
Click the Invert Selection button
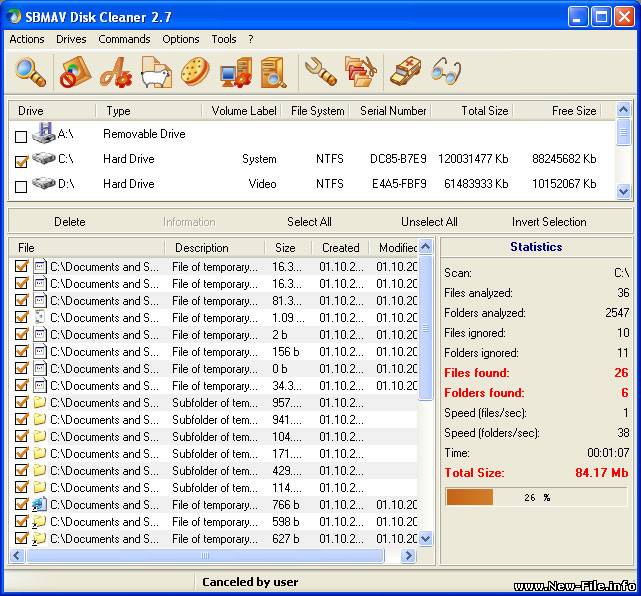[549, 222]
